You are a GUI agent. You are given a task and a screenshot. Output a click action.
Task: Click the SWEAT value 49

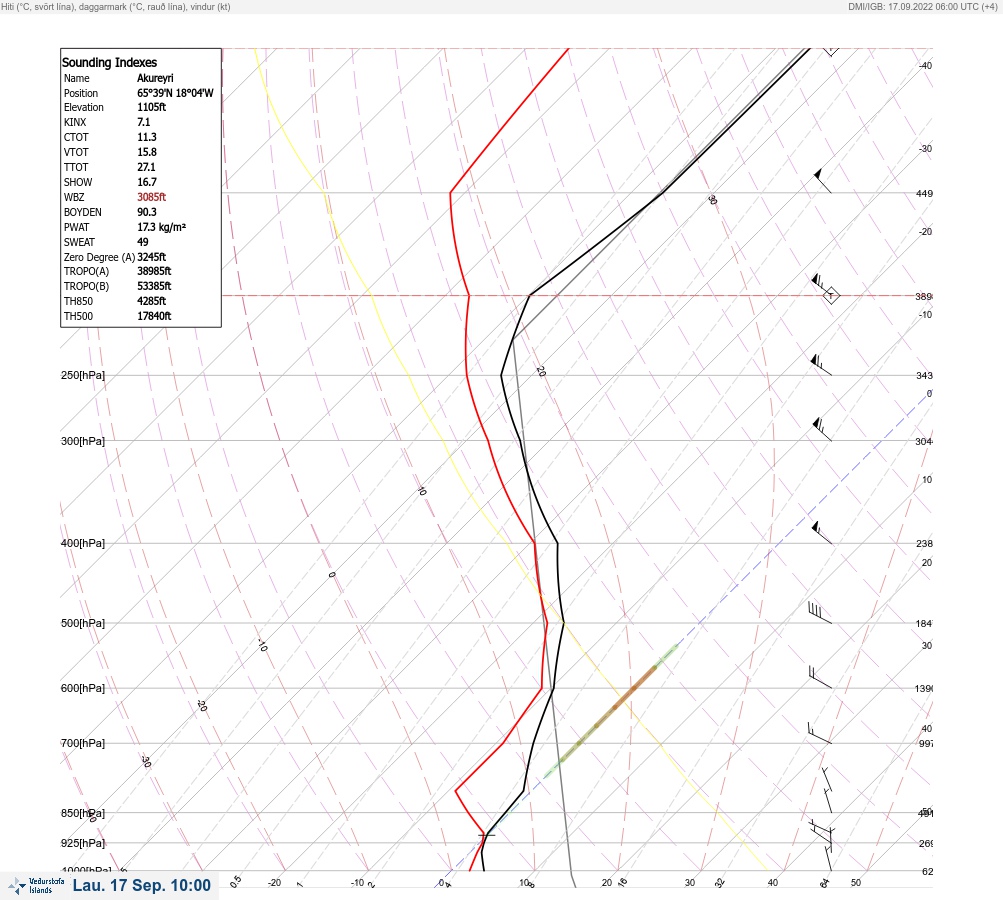[x=143, y=242]
